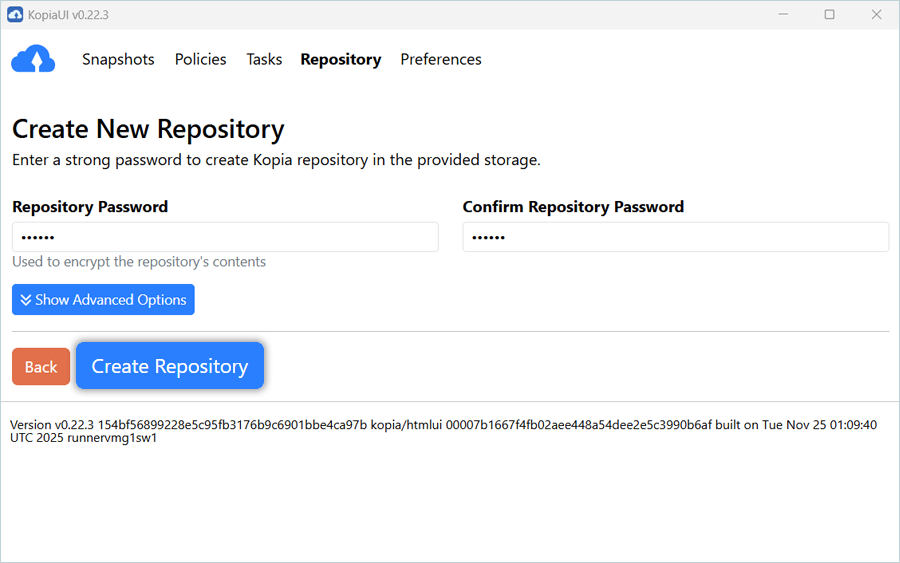Image resolution: width=900 pixels, height=563 pixels.
Task: Select the Repository tab
Action: click(340, 60)
